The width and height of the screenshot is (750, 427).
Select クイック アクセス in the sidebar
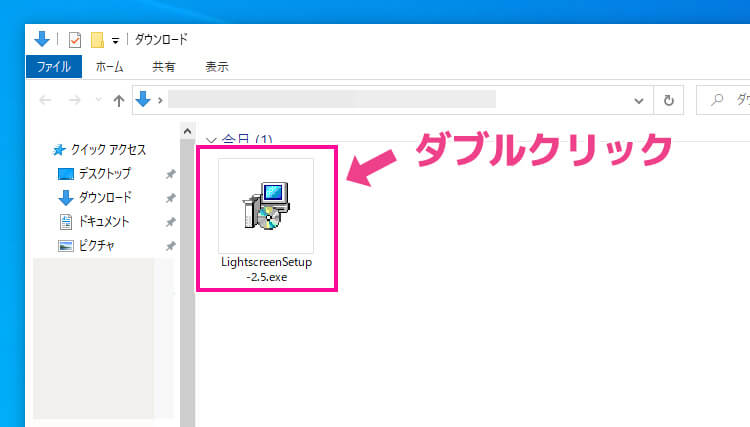point(107,150)
